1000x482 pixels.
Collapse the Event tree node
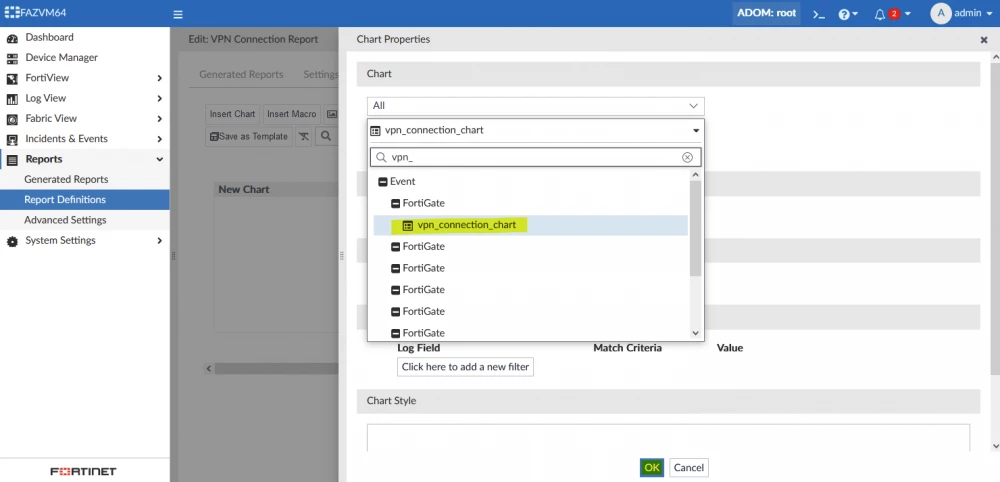pos(383,182)
